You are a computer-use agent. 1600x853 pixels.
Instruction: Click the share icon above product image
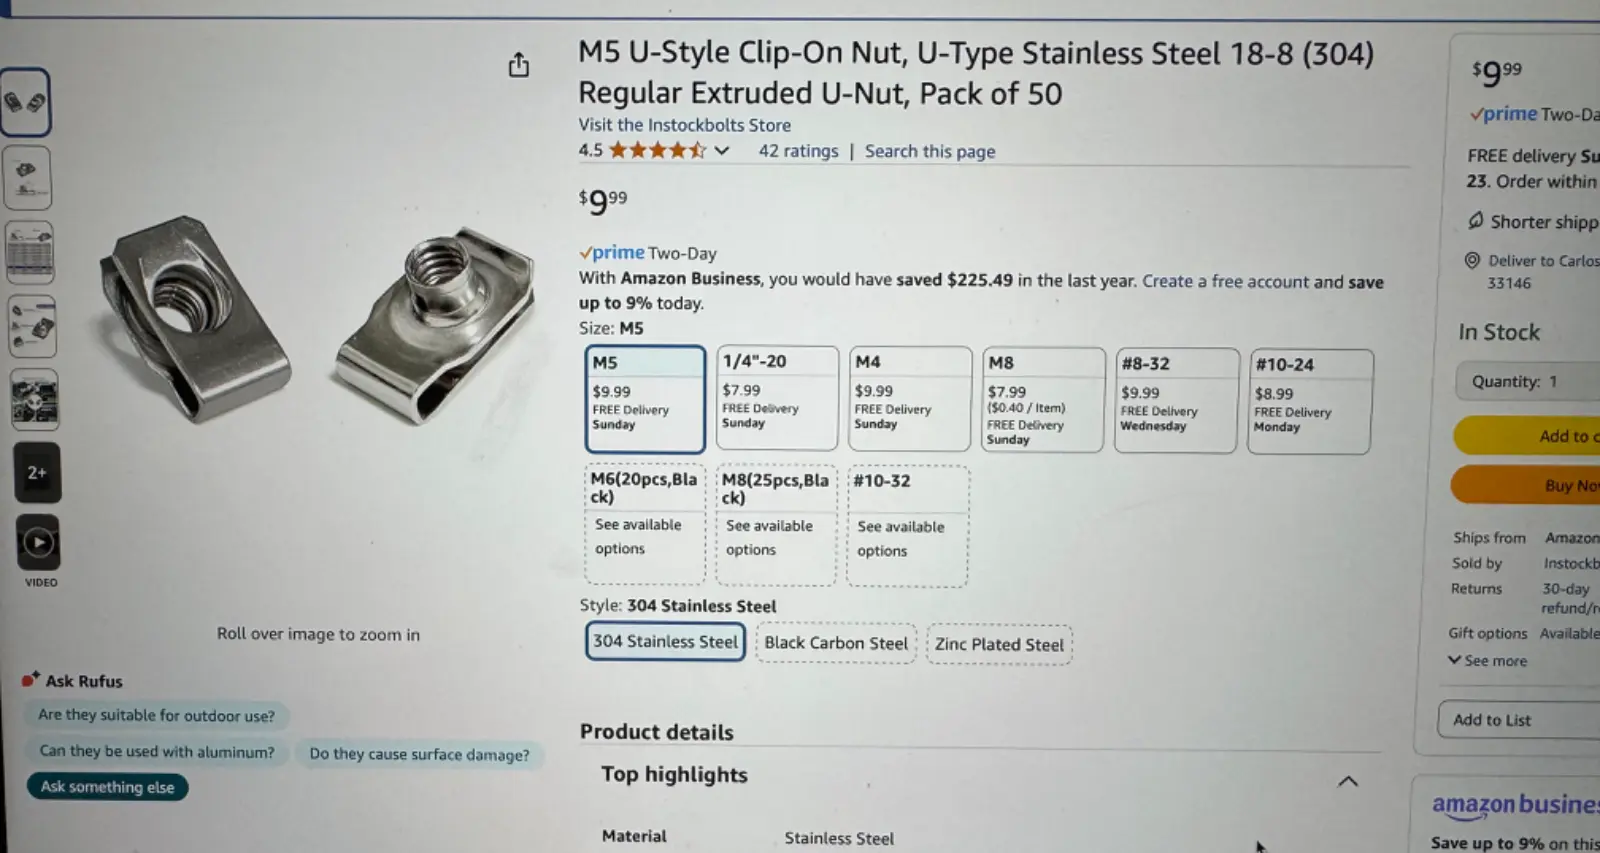(x=518, y=66)
